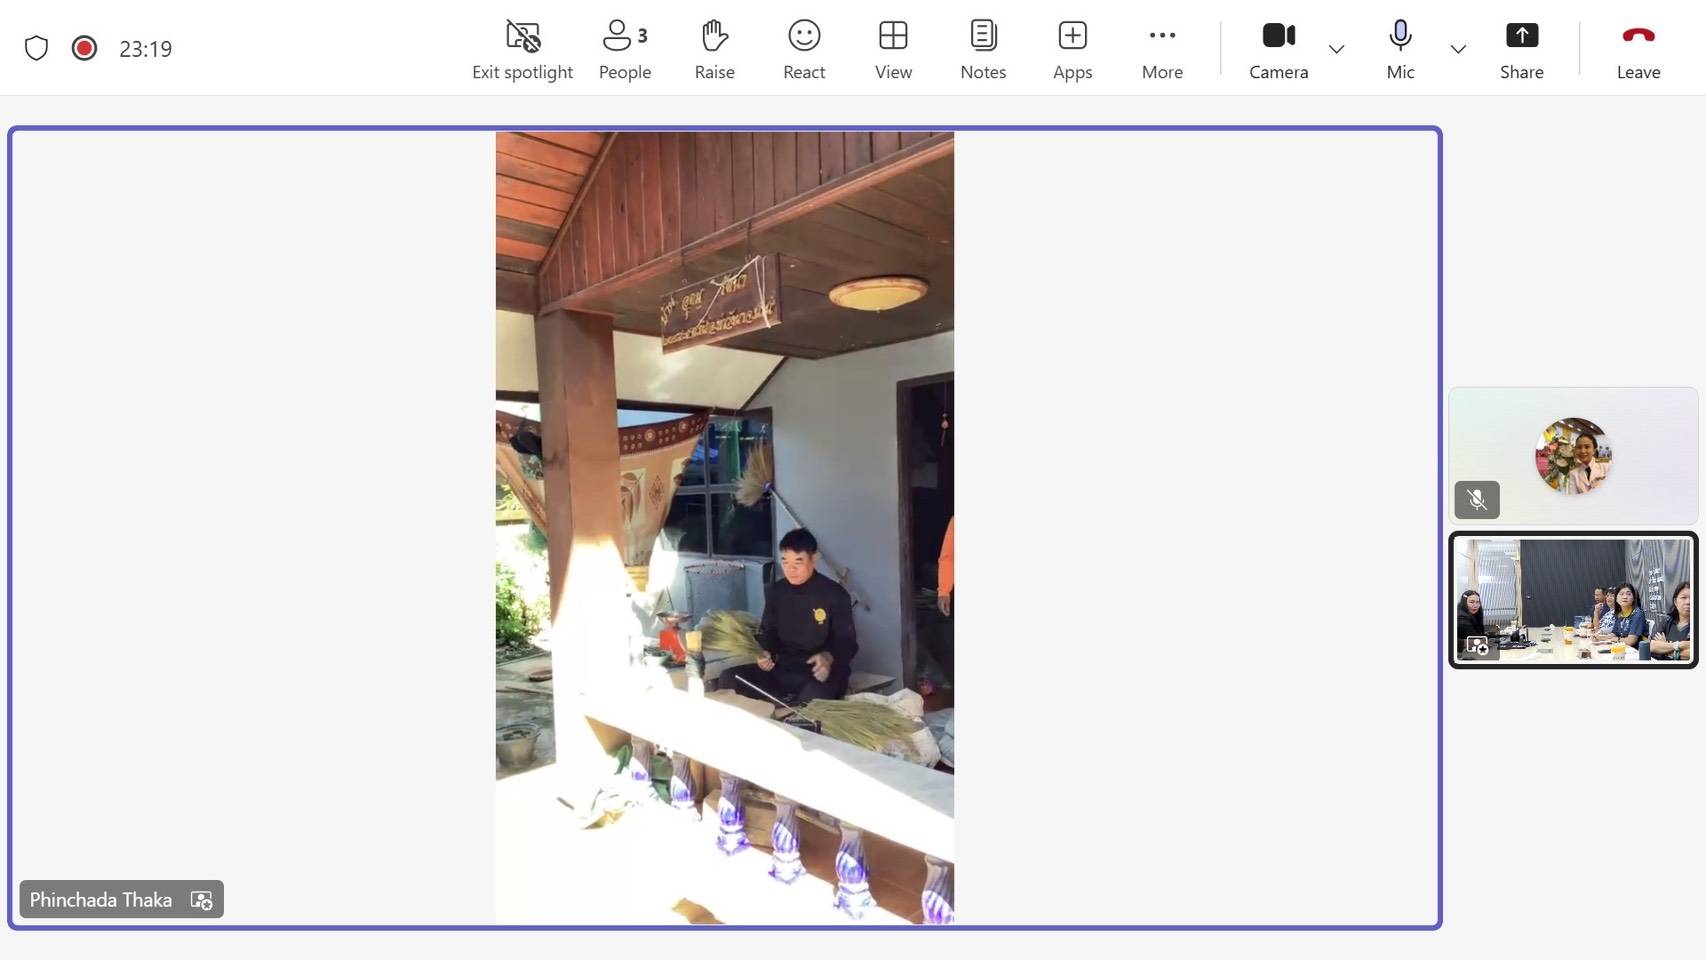1706x960 pixels.
Task: Raise your hand in the meeting
Action: click(714, 49)
